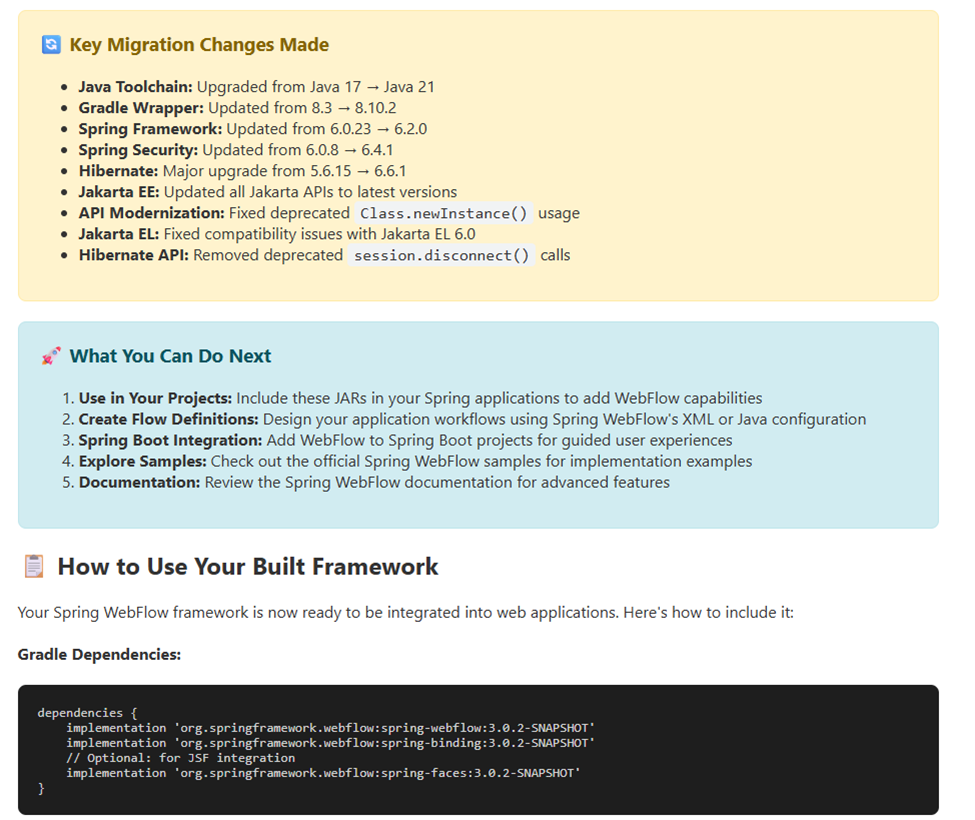Click the spring-binding dependency line in code block

[x=330, y=743]
